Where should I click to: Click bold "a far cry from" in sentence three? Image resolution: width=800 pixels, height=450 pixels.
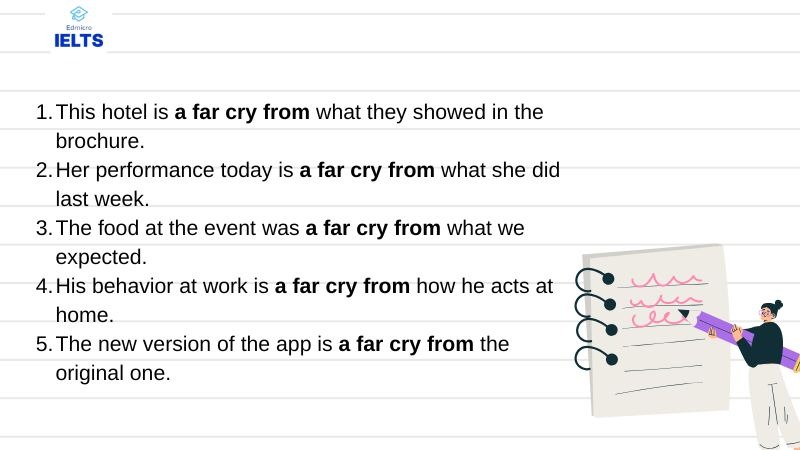373,228
